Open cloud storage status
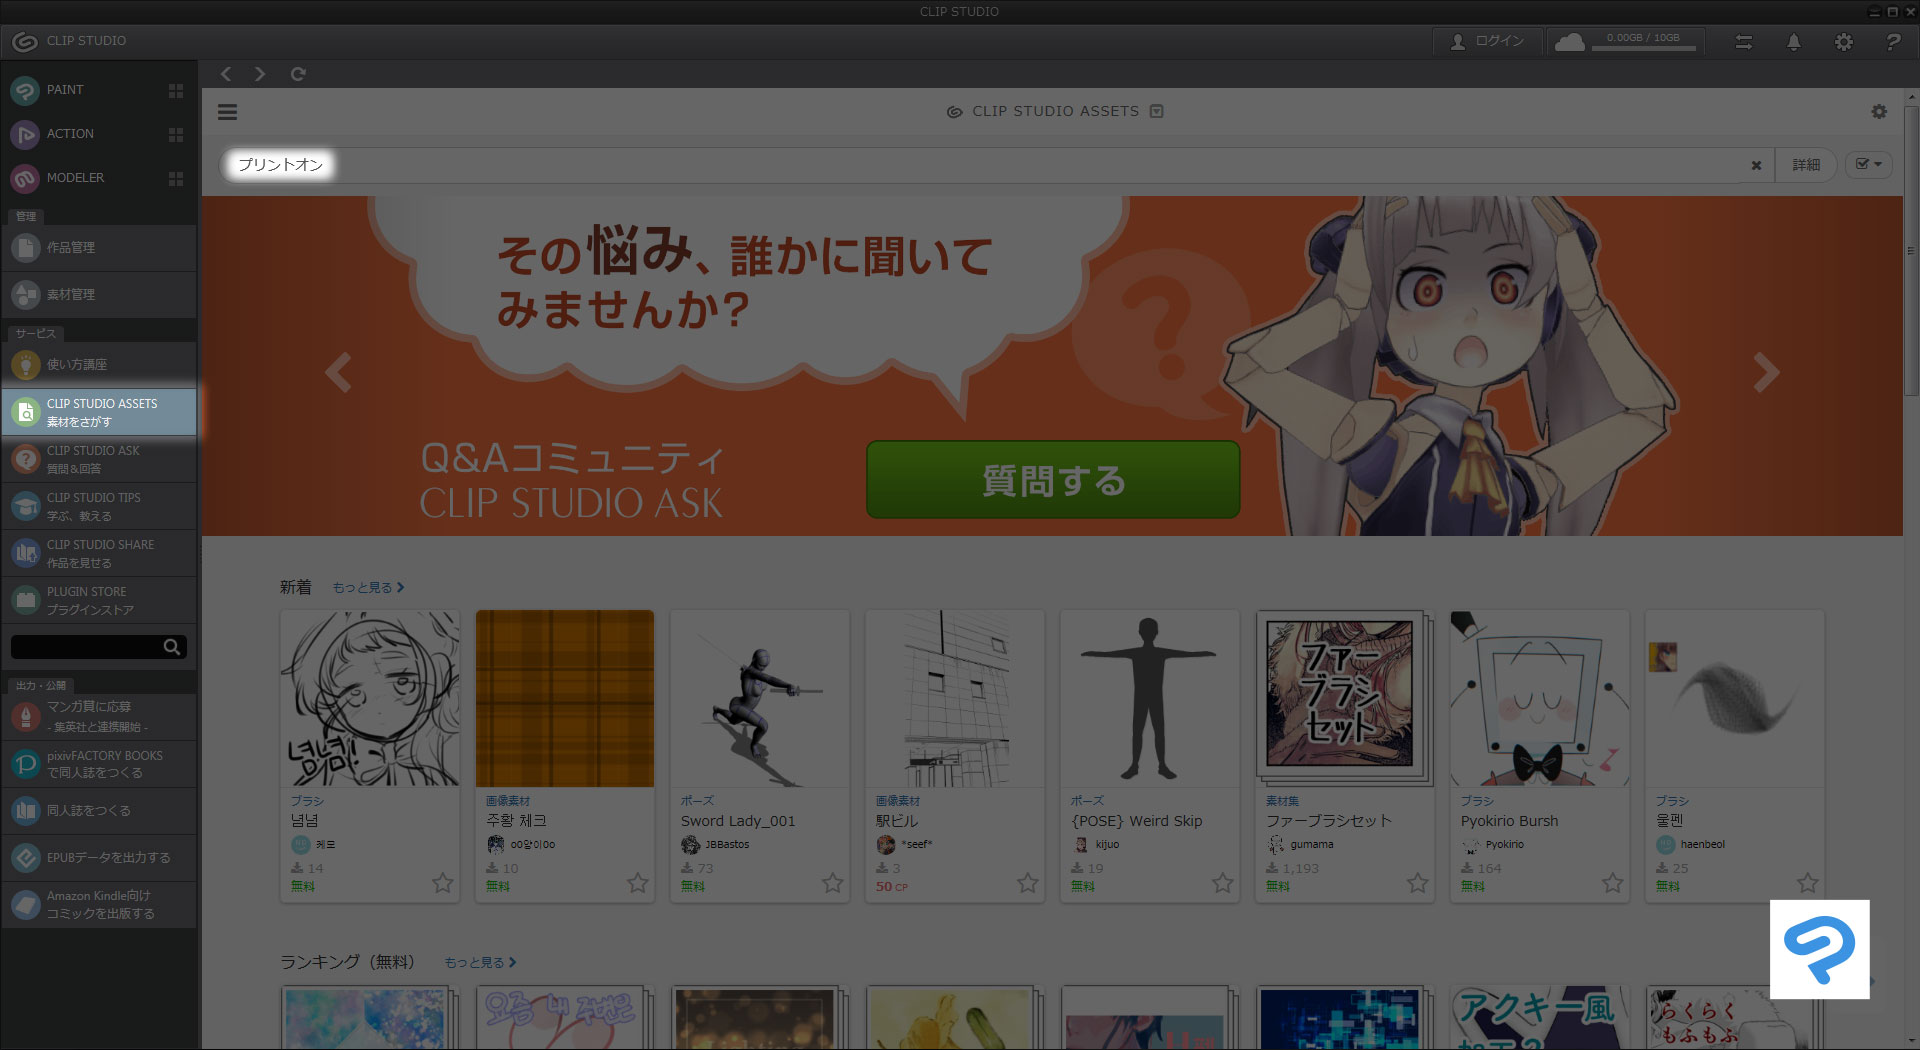The width and height of the screenshot is (1920, 1050). pos(1569,42)
